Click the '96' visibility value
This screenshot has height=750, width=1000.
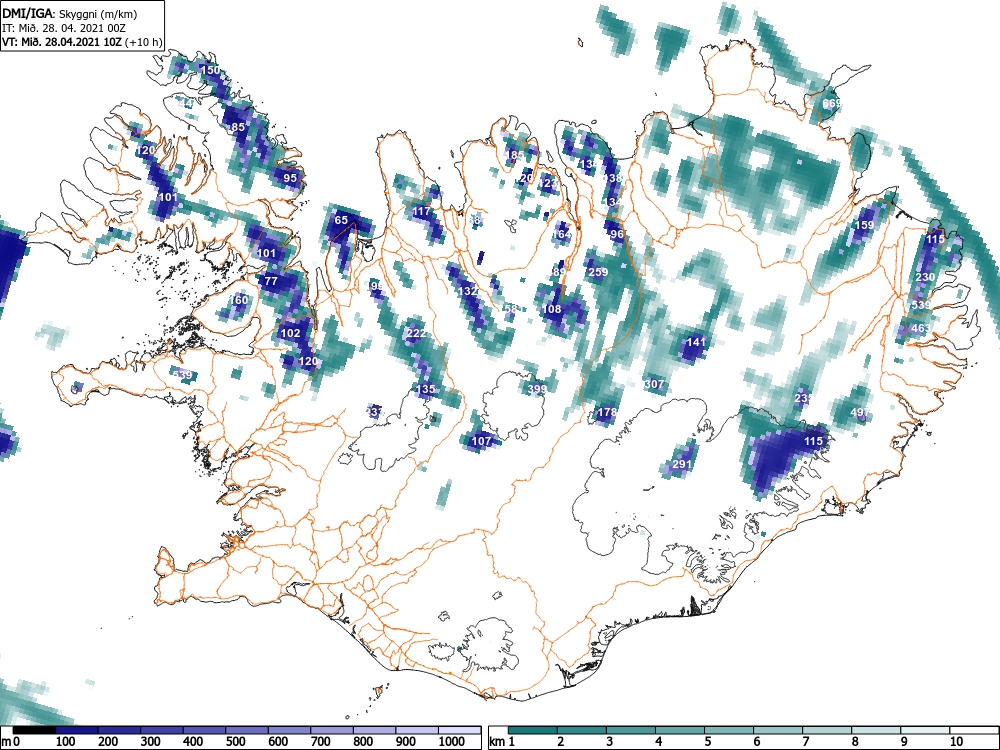[x=617, y=234]
